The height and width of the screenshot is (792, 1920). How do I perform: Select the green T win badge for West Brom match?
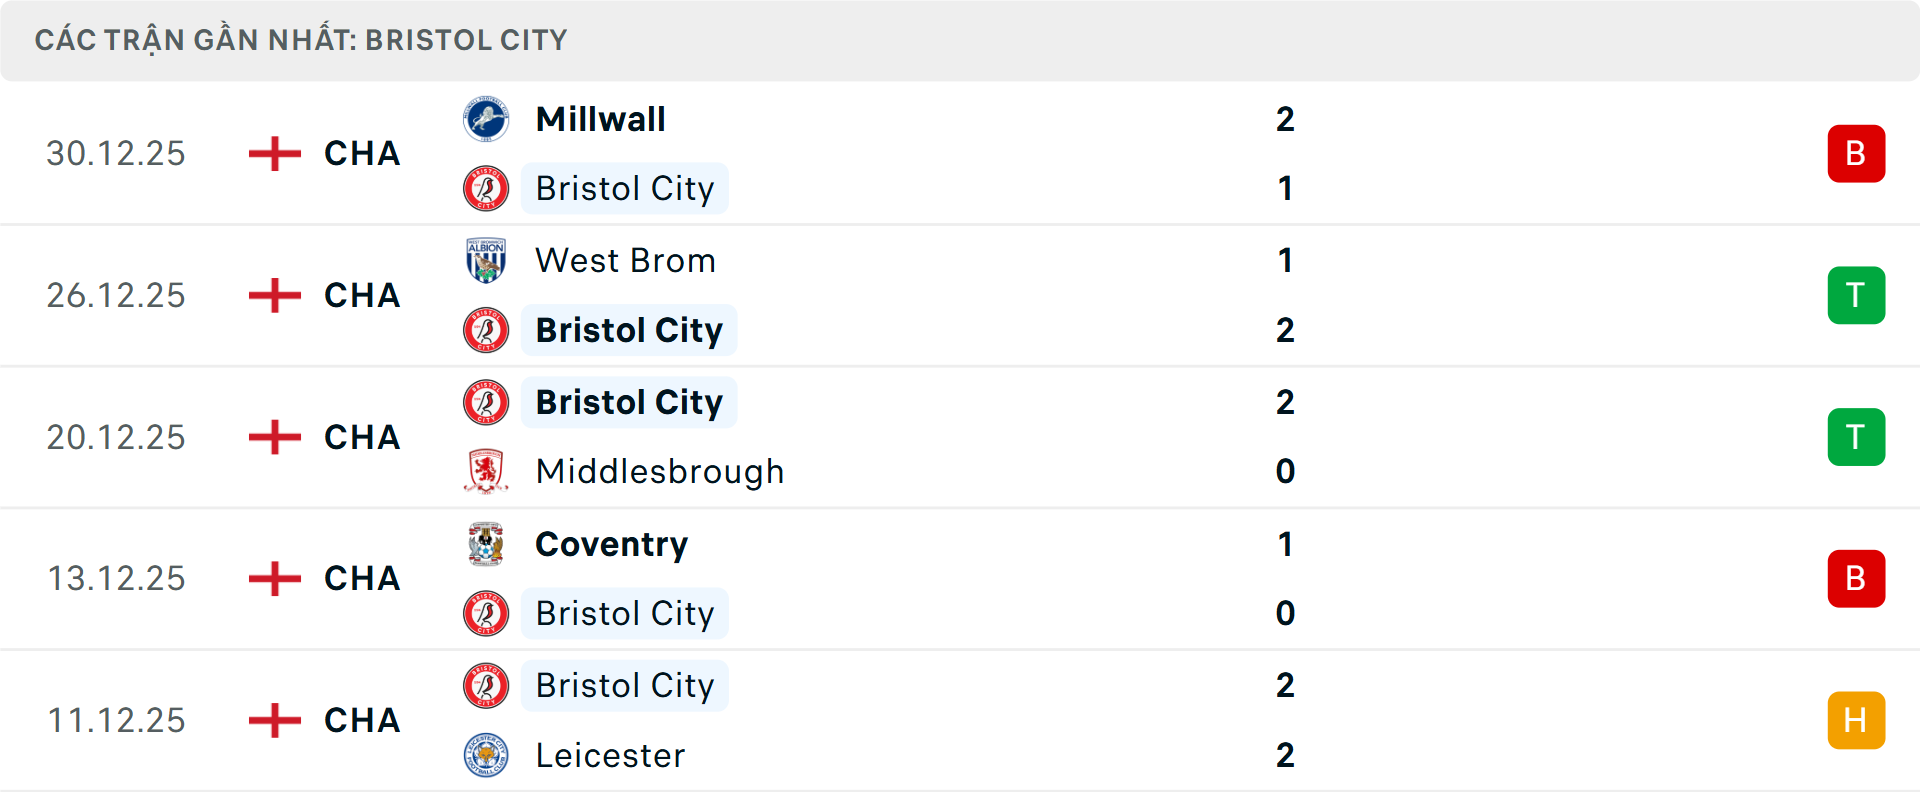click(1857, 295)
